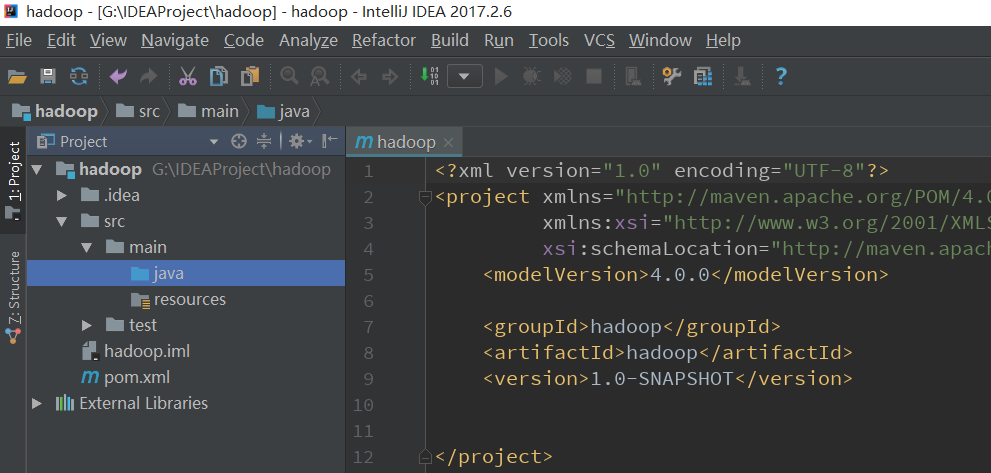Expand the test folder

[x=87, y=325]
